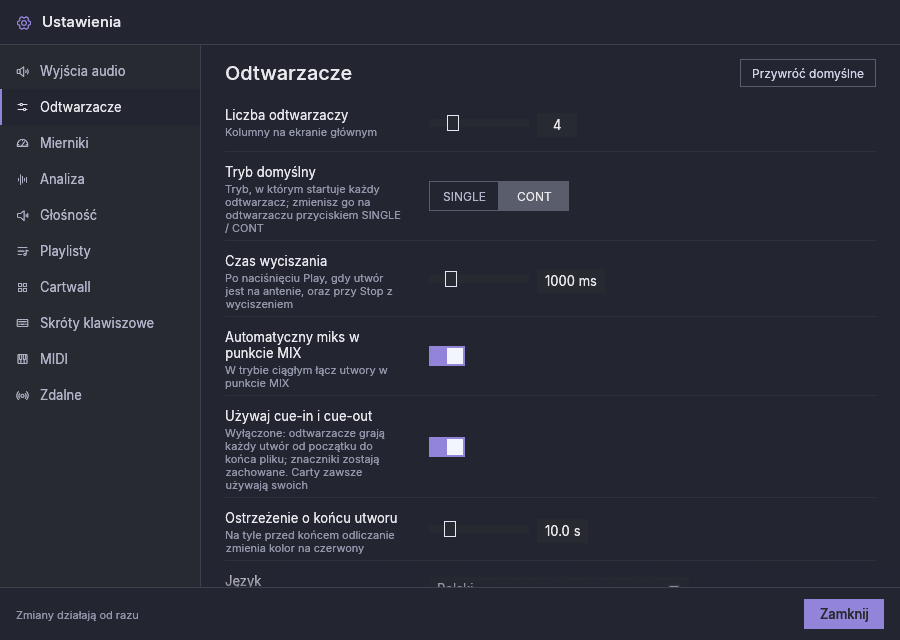
Task: Disable the Używaj cue-in i cue-out switch
Action: click(447, 447)
